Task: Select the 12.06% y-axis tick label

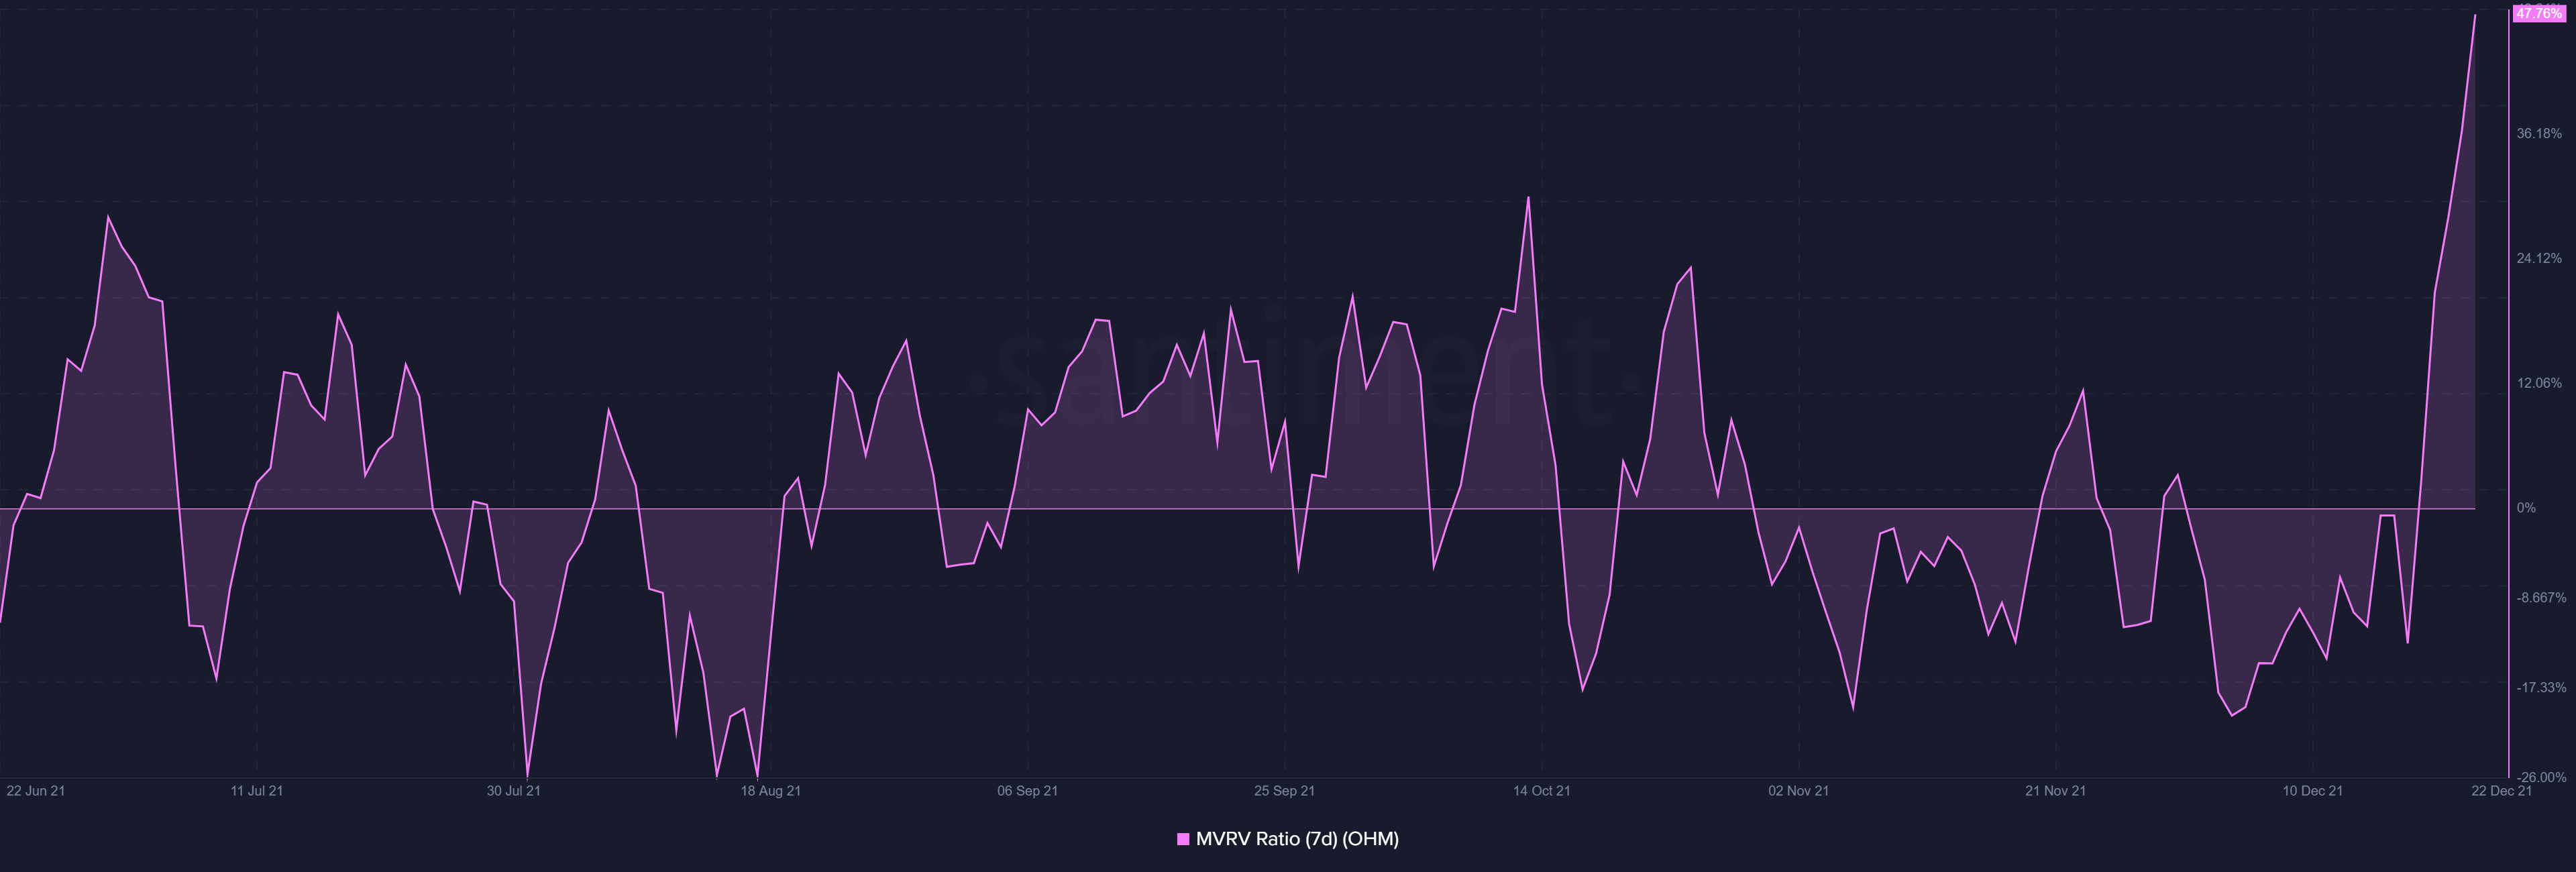Action: pos(2539,383)
